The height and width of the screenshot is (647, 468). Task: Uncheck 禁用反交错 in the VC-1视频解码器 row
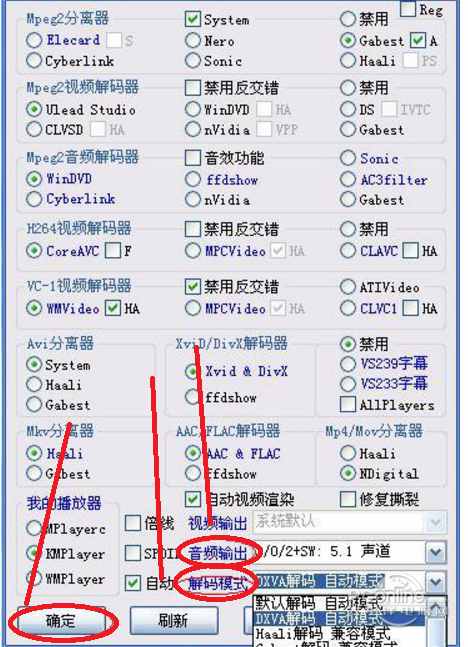[192, 287]
